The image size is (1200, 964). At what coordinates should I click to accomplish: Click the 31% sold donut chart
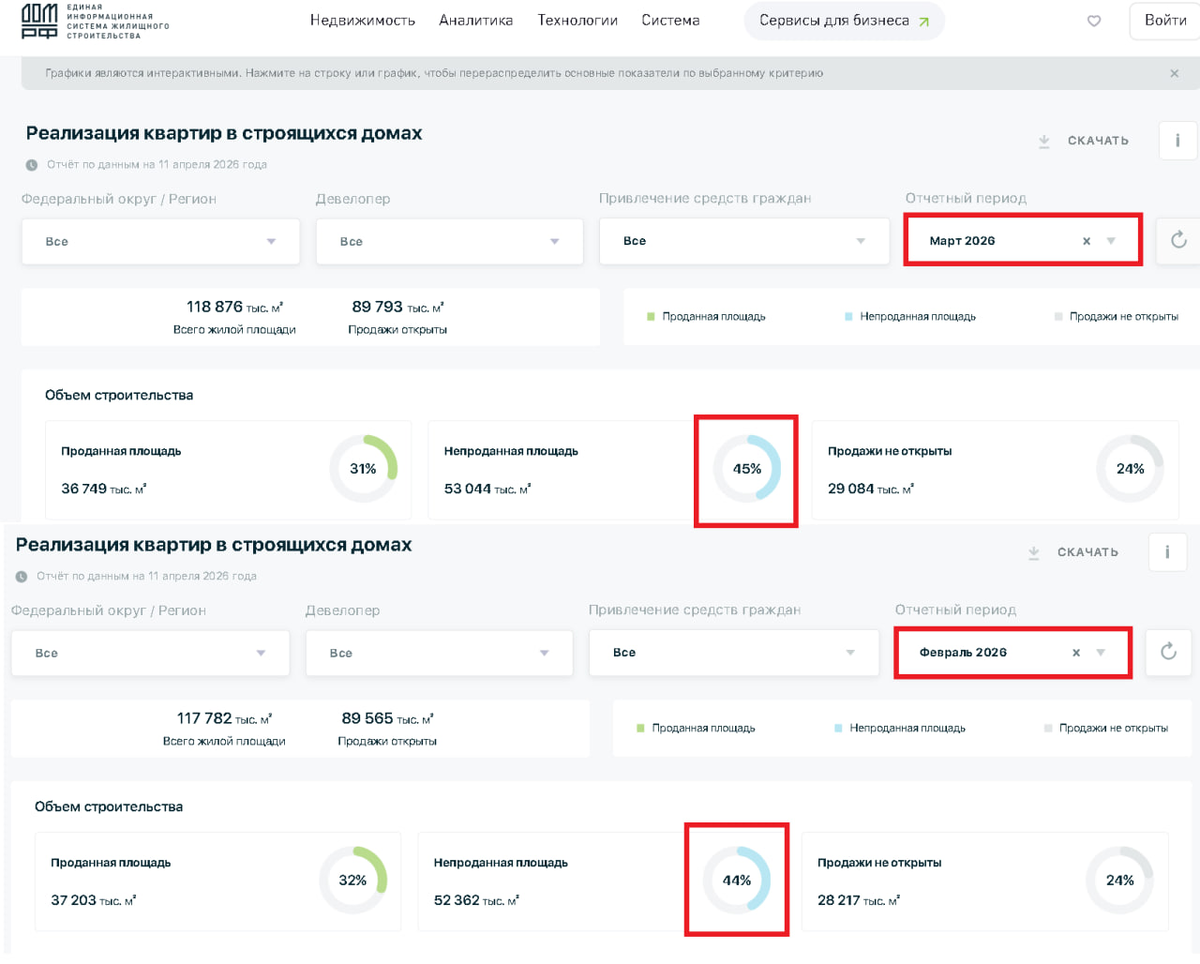tap(364, 469)
